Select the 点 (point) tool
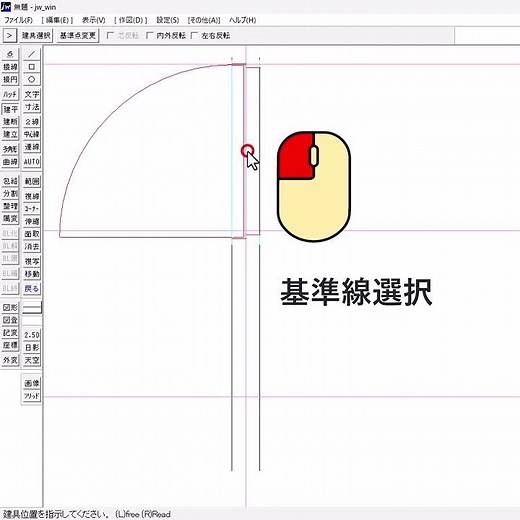Image resolution: width=520 pixels, height=520 pixels. [x=10, y=54]
